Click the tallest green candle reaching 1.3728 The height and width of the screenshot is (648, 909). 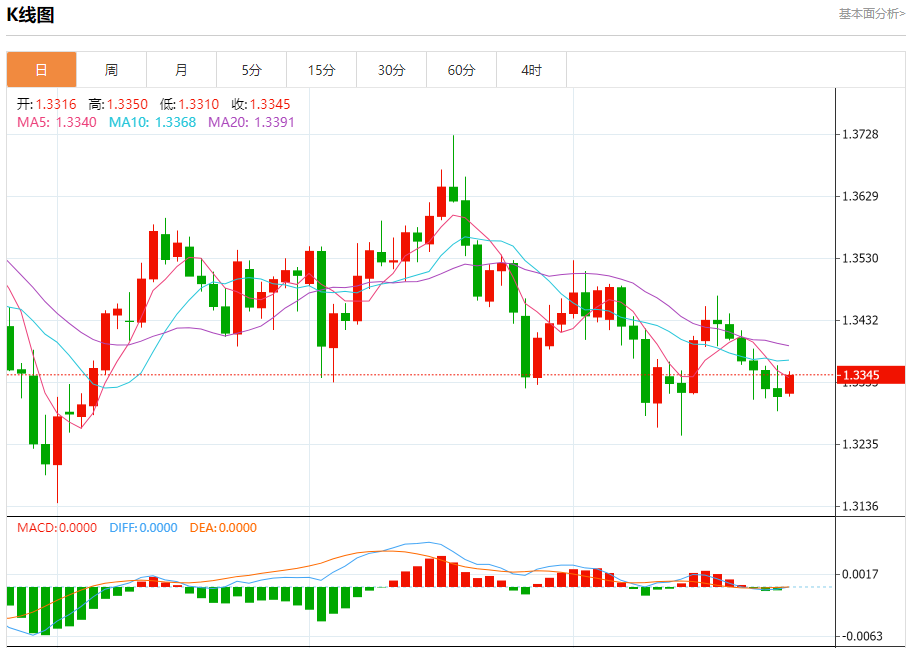[453, 194]
